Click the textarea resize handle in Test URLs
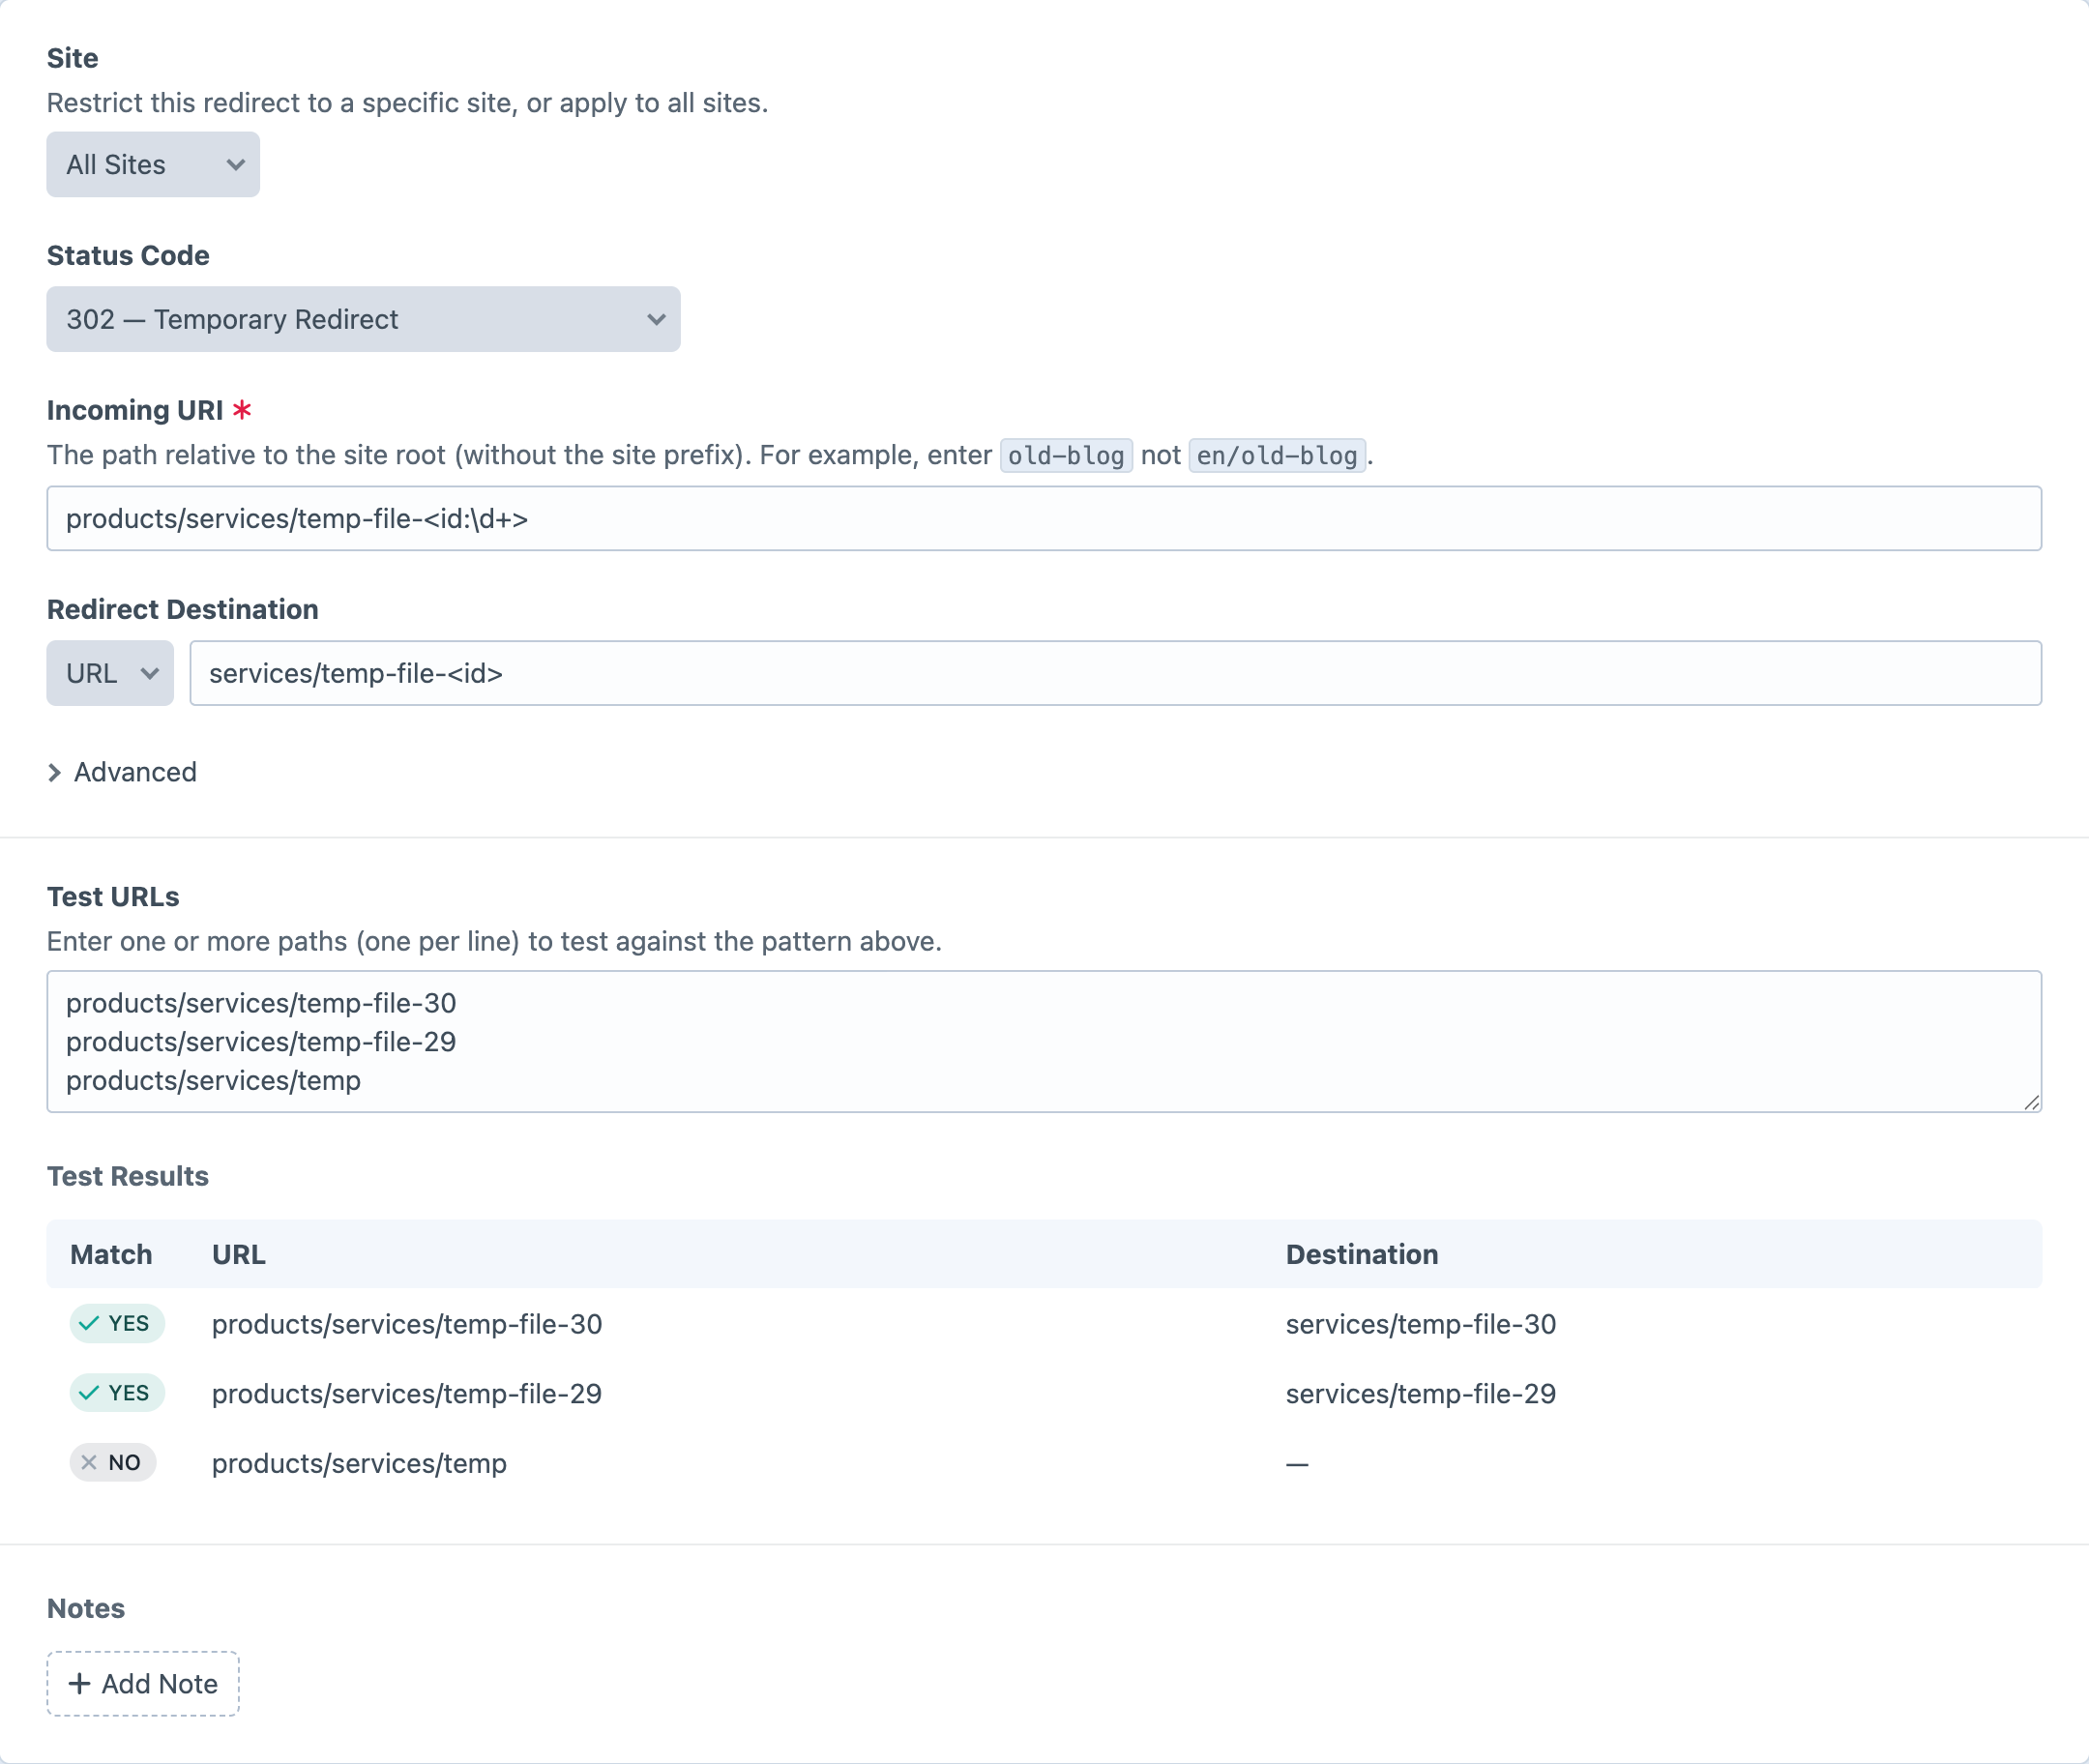Viewport: 2089px width, 1764px height. click(x=2031, y=1102)
